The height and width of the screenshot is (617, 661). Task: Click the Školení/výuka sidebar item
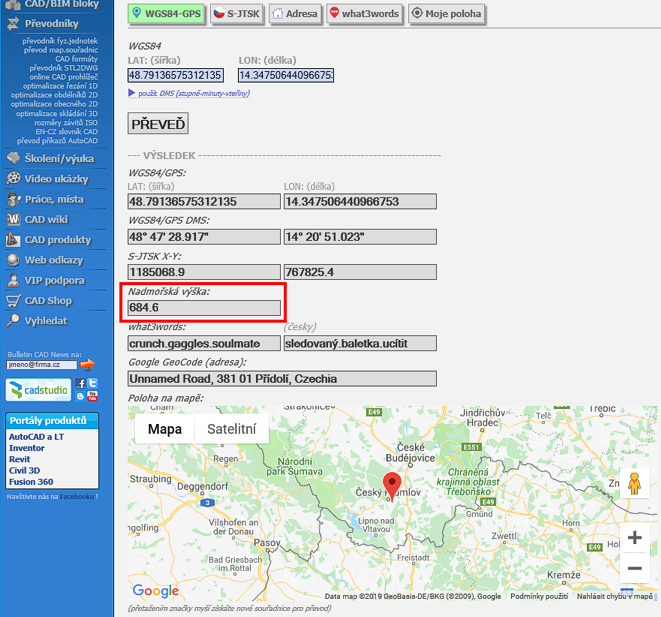(59, 158)
